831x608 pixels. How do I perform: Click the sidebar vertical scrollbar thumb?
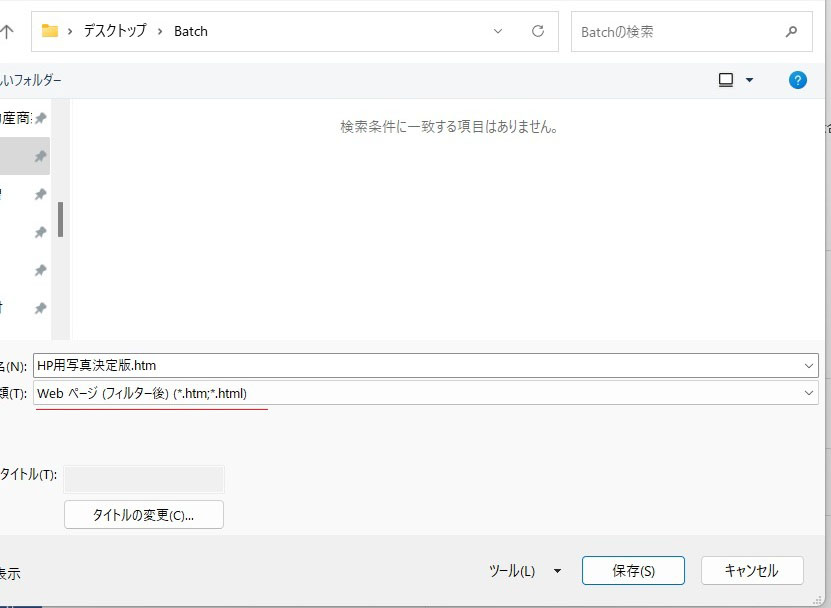tap(61, 219)
